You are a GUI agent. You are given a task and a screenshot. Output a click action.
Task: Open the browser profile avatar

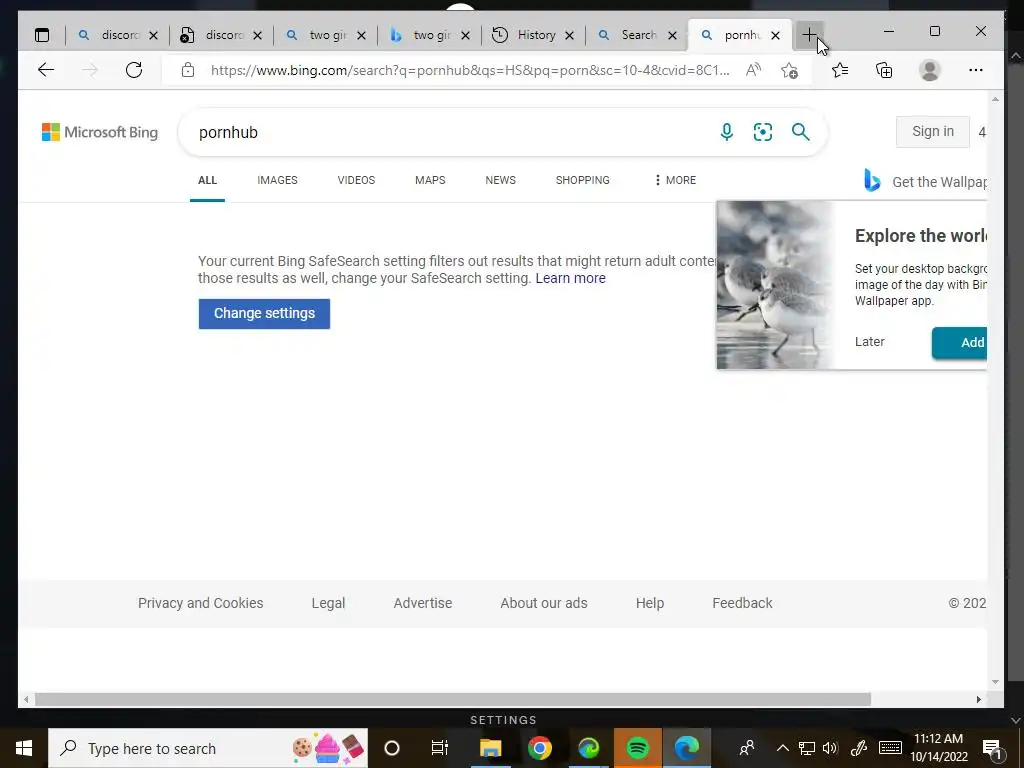929,70
